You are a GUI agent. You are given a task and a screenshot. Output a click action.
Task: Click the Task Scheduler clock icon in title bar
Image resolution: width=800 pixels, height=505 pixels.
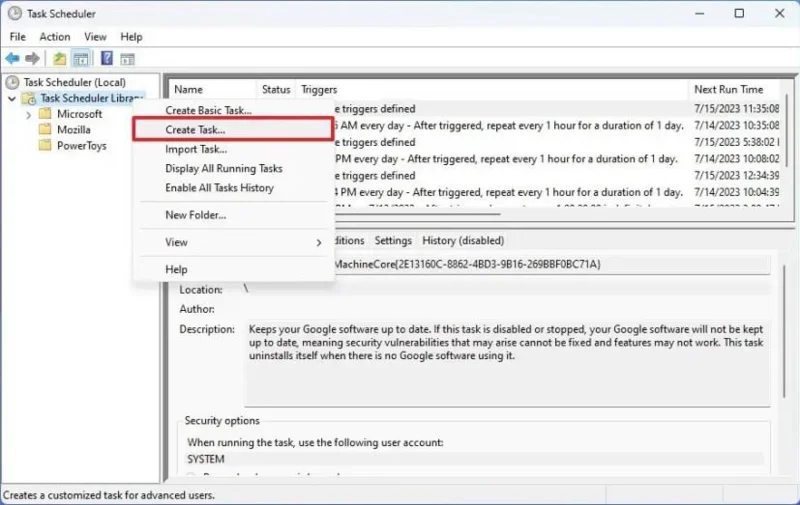point(15,14)
